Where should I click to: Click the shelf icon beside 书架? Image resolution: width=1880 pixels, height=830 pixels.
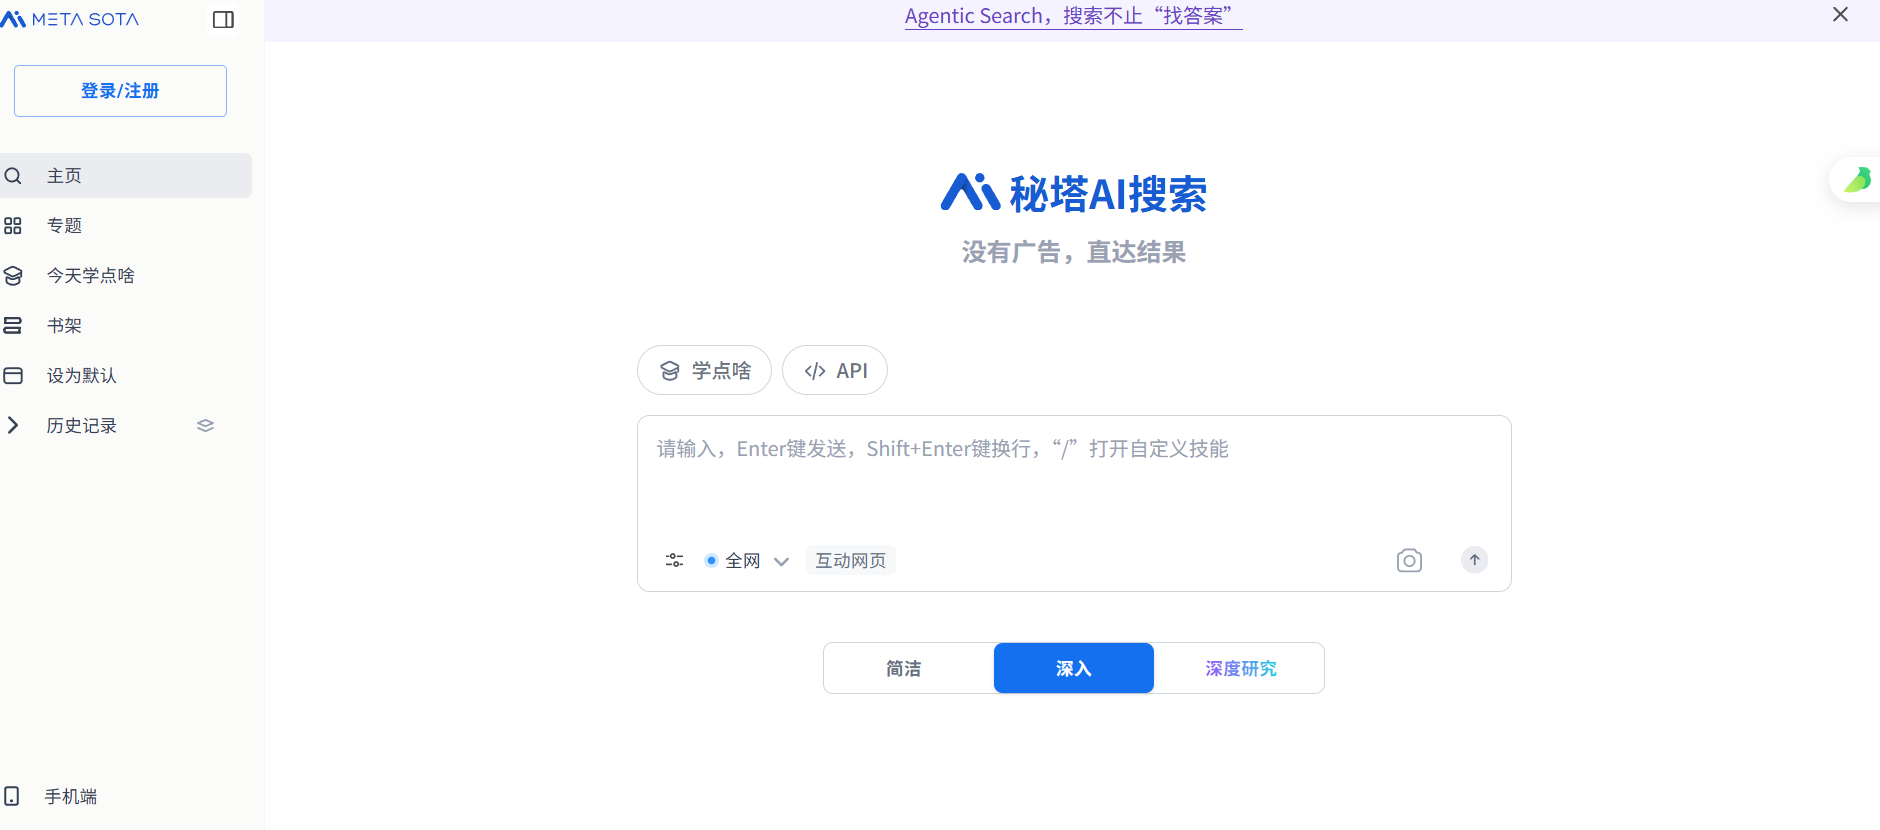point(13,326)
